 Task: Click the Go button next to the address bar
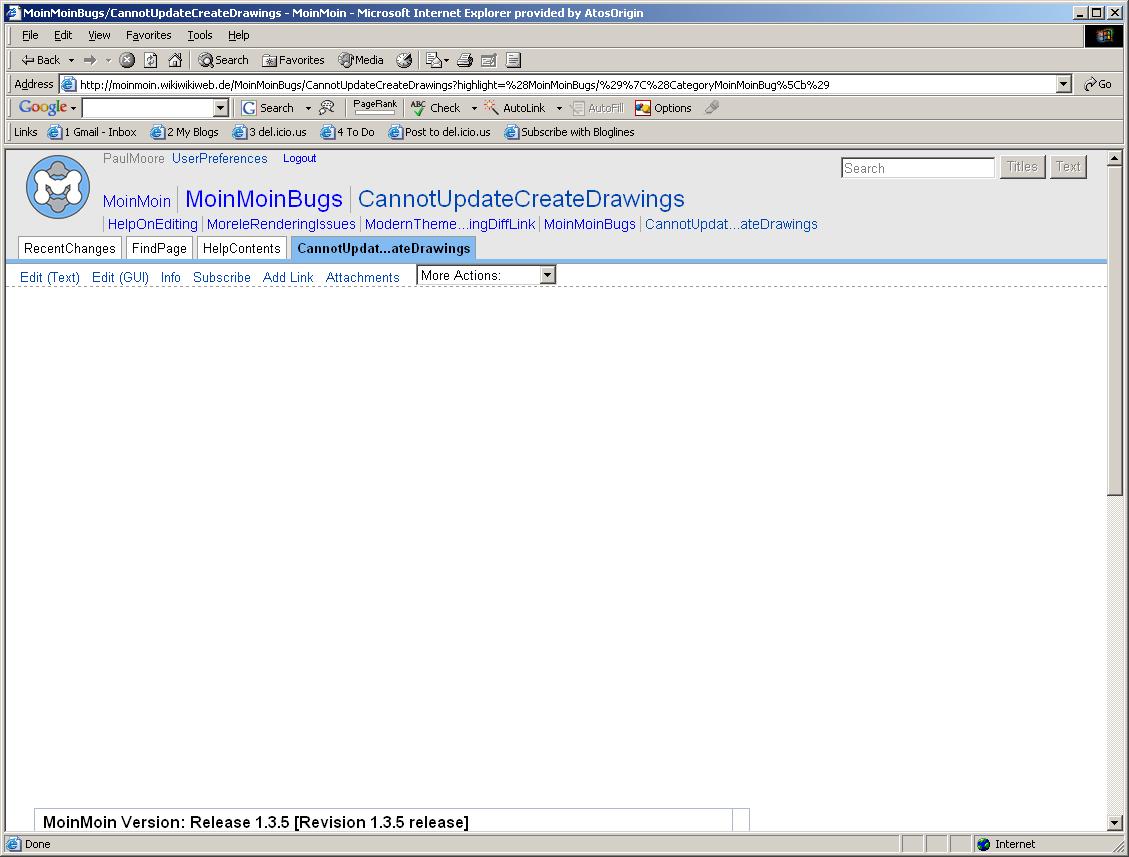pos(1098,84)
